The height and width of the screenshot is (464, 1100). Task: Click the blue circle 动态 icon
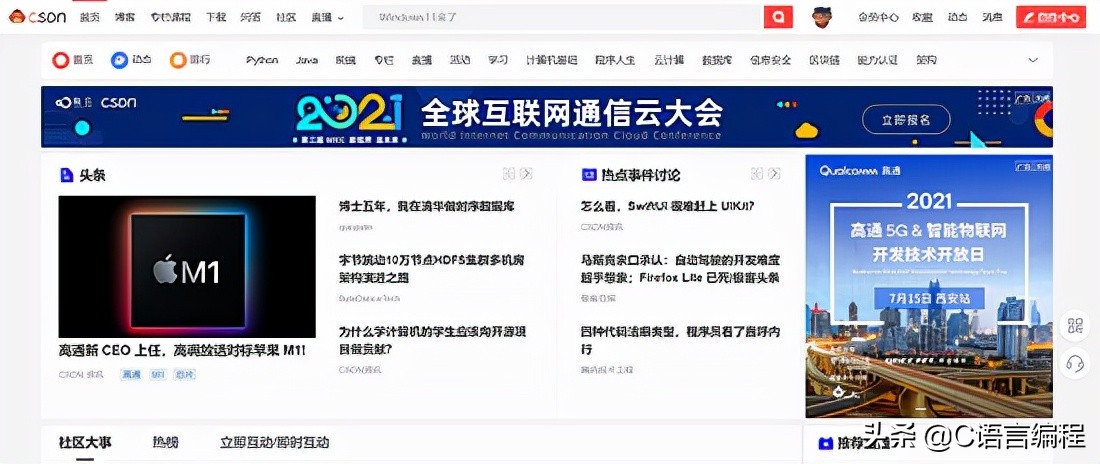[x=119, y=60]
